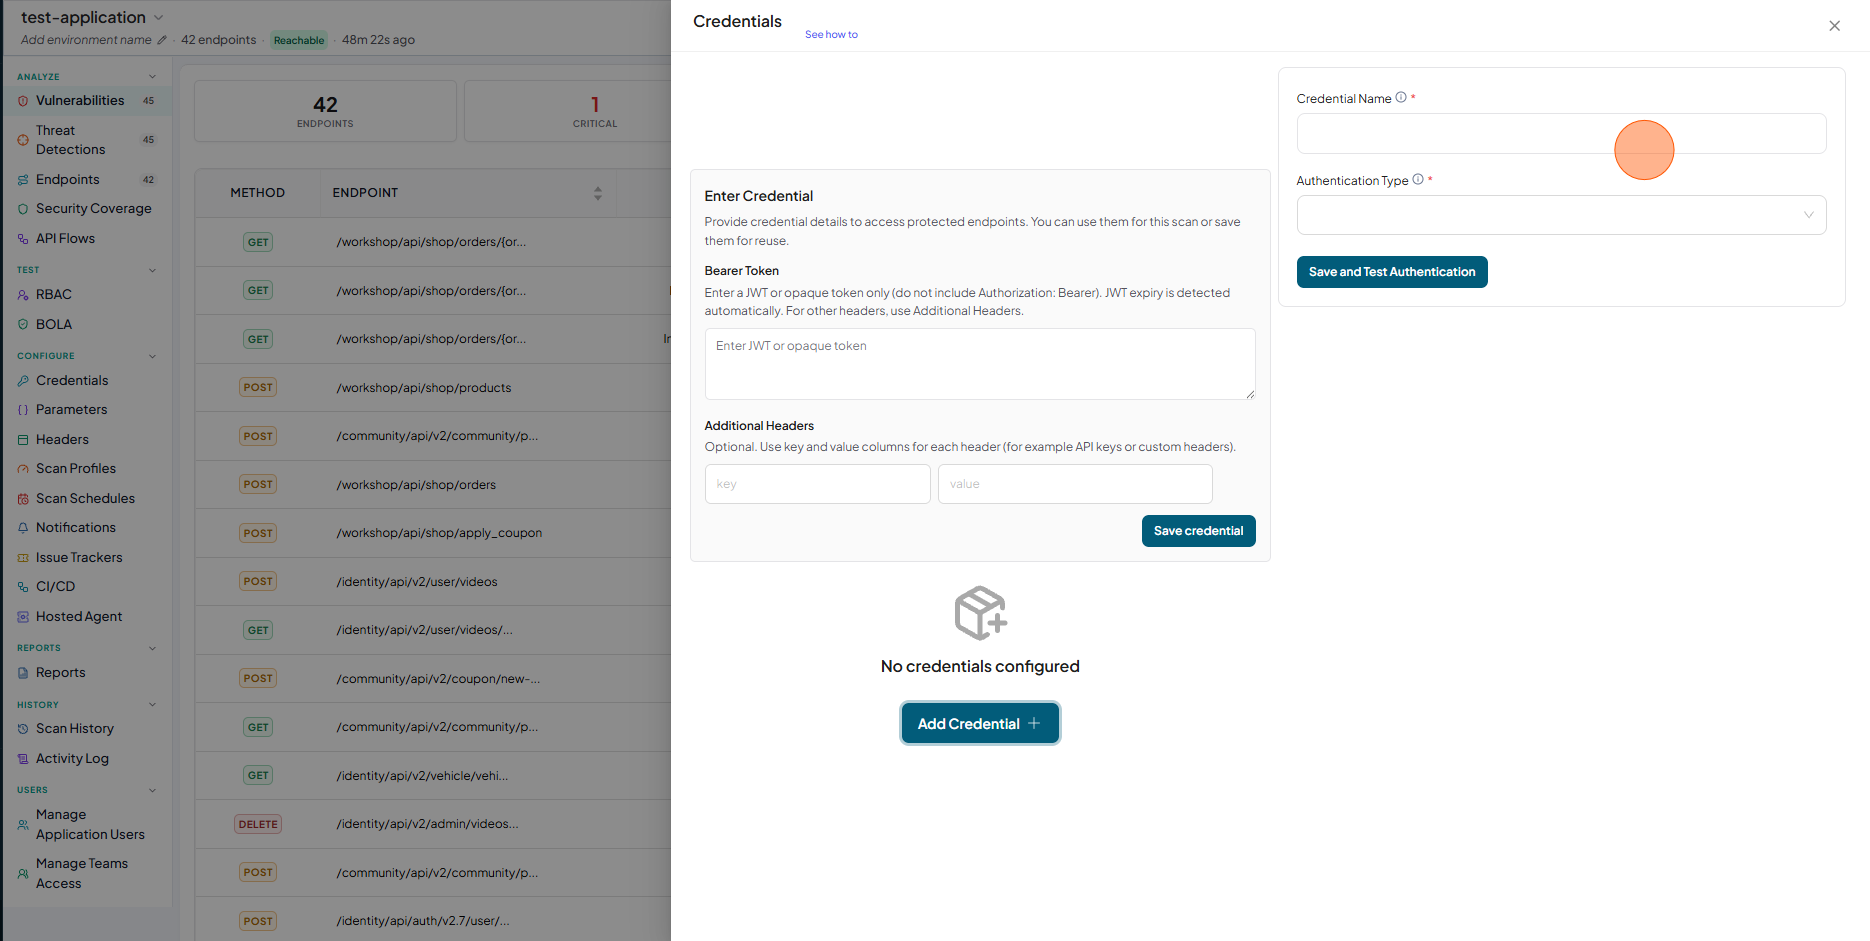Click the METHOD column header

pos(257,193)
